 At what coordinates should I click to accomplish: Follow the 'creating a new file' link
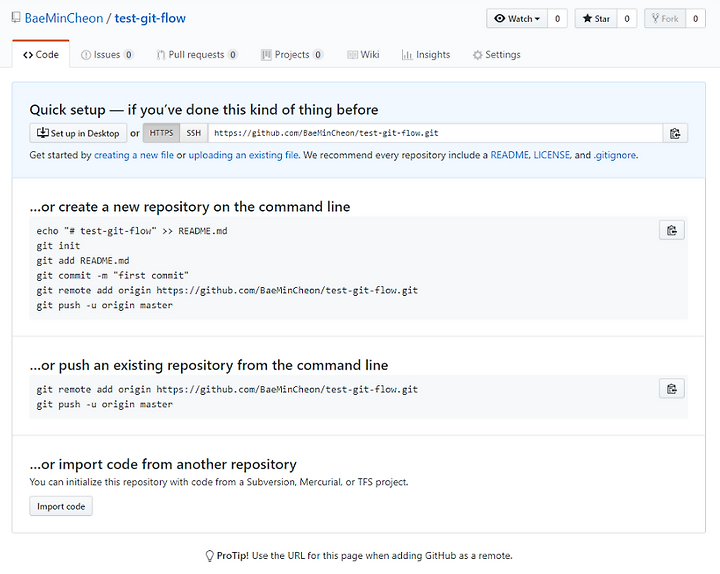134,155
